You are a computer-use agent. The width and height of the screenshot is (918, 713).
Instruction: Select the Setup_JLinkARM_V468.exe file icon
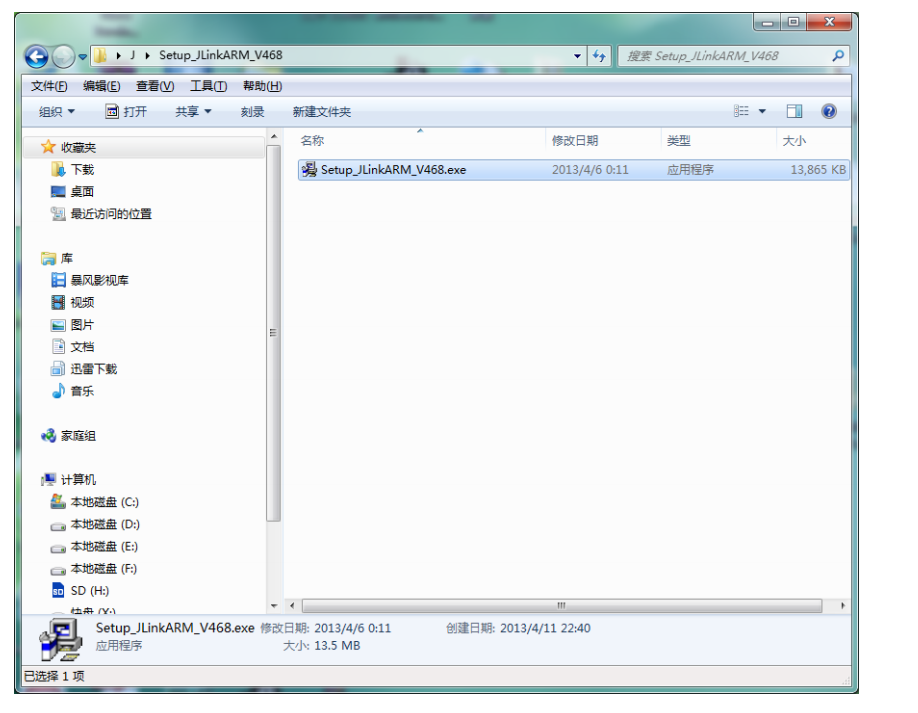[x=309, y=170]
